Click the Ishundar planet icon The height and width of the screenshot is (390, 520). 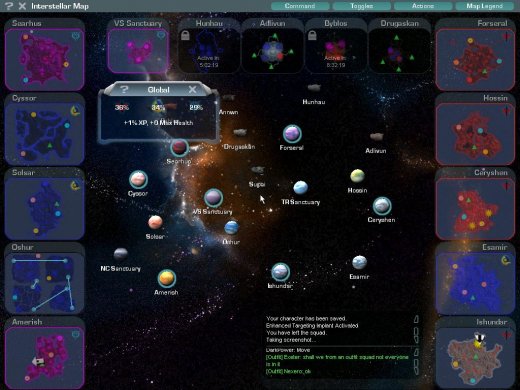tap(280, 272)
